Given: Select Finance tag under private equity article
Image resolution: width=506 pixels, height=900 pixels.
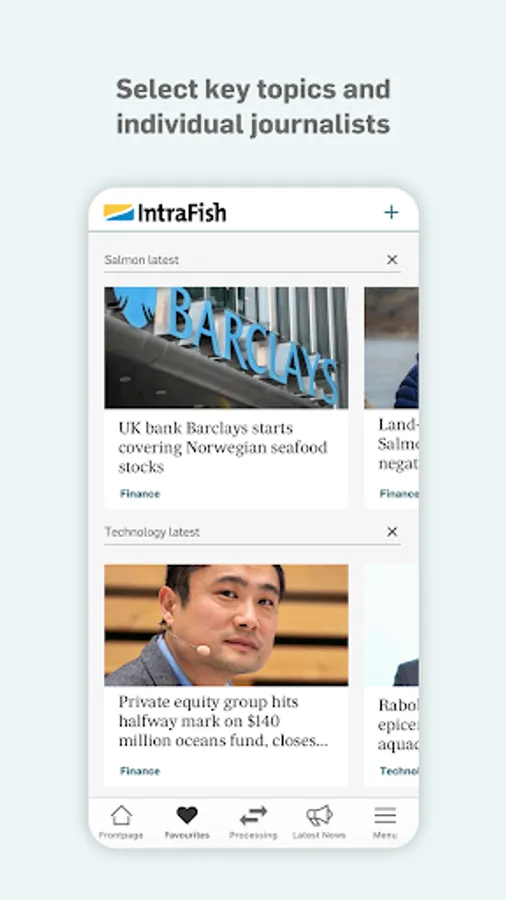Looking at the screenshot, I should [140, 771].
